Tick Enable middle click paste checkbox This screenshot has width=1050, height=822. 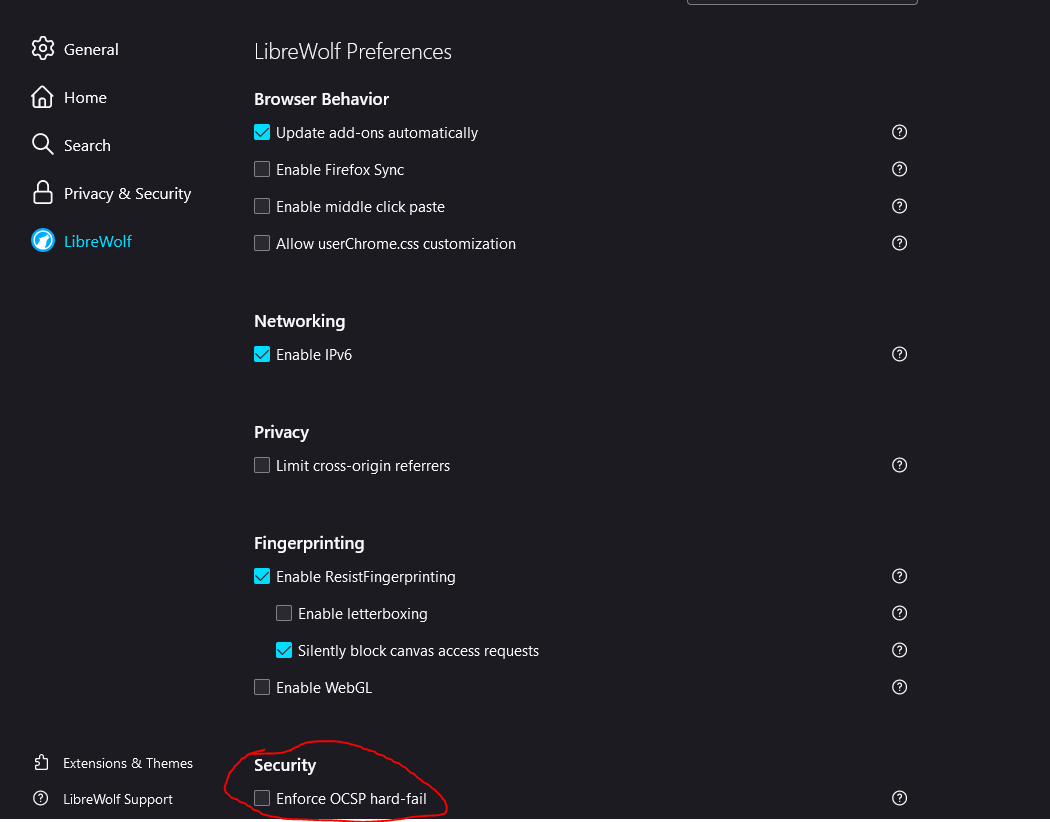[x=262, y=206]
